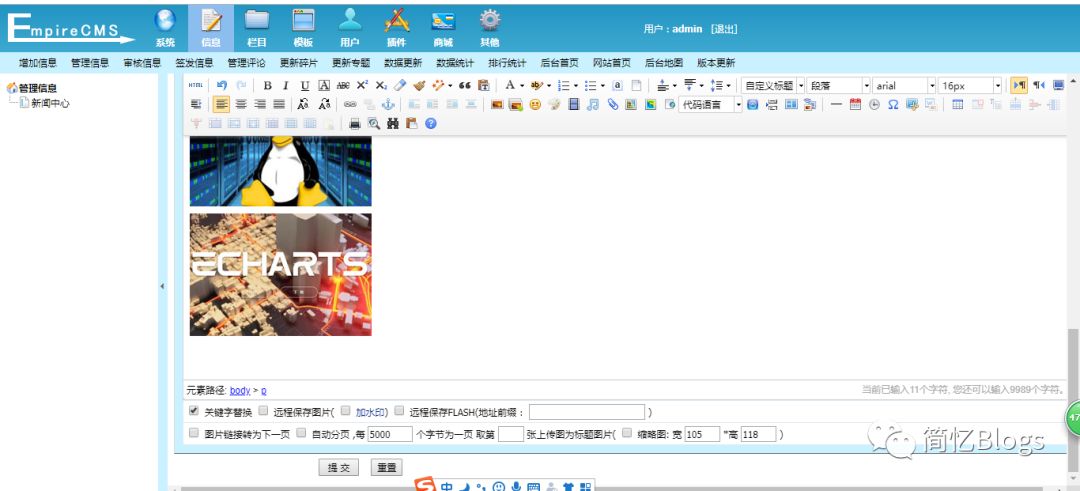The height and width of the screenshot is (491, 1080).
Task: Insert a hyperlink with the link icon
Action: (x=350, y=104)
